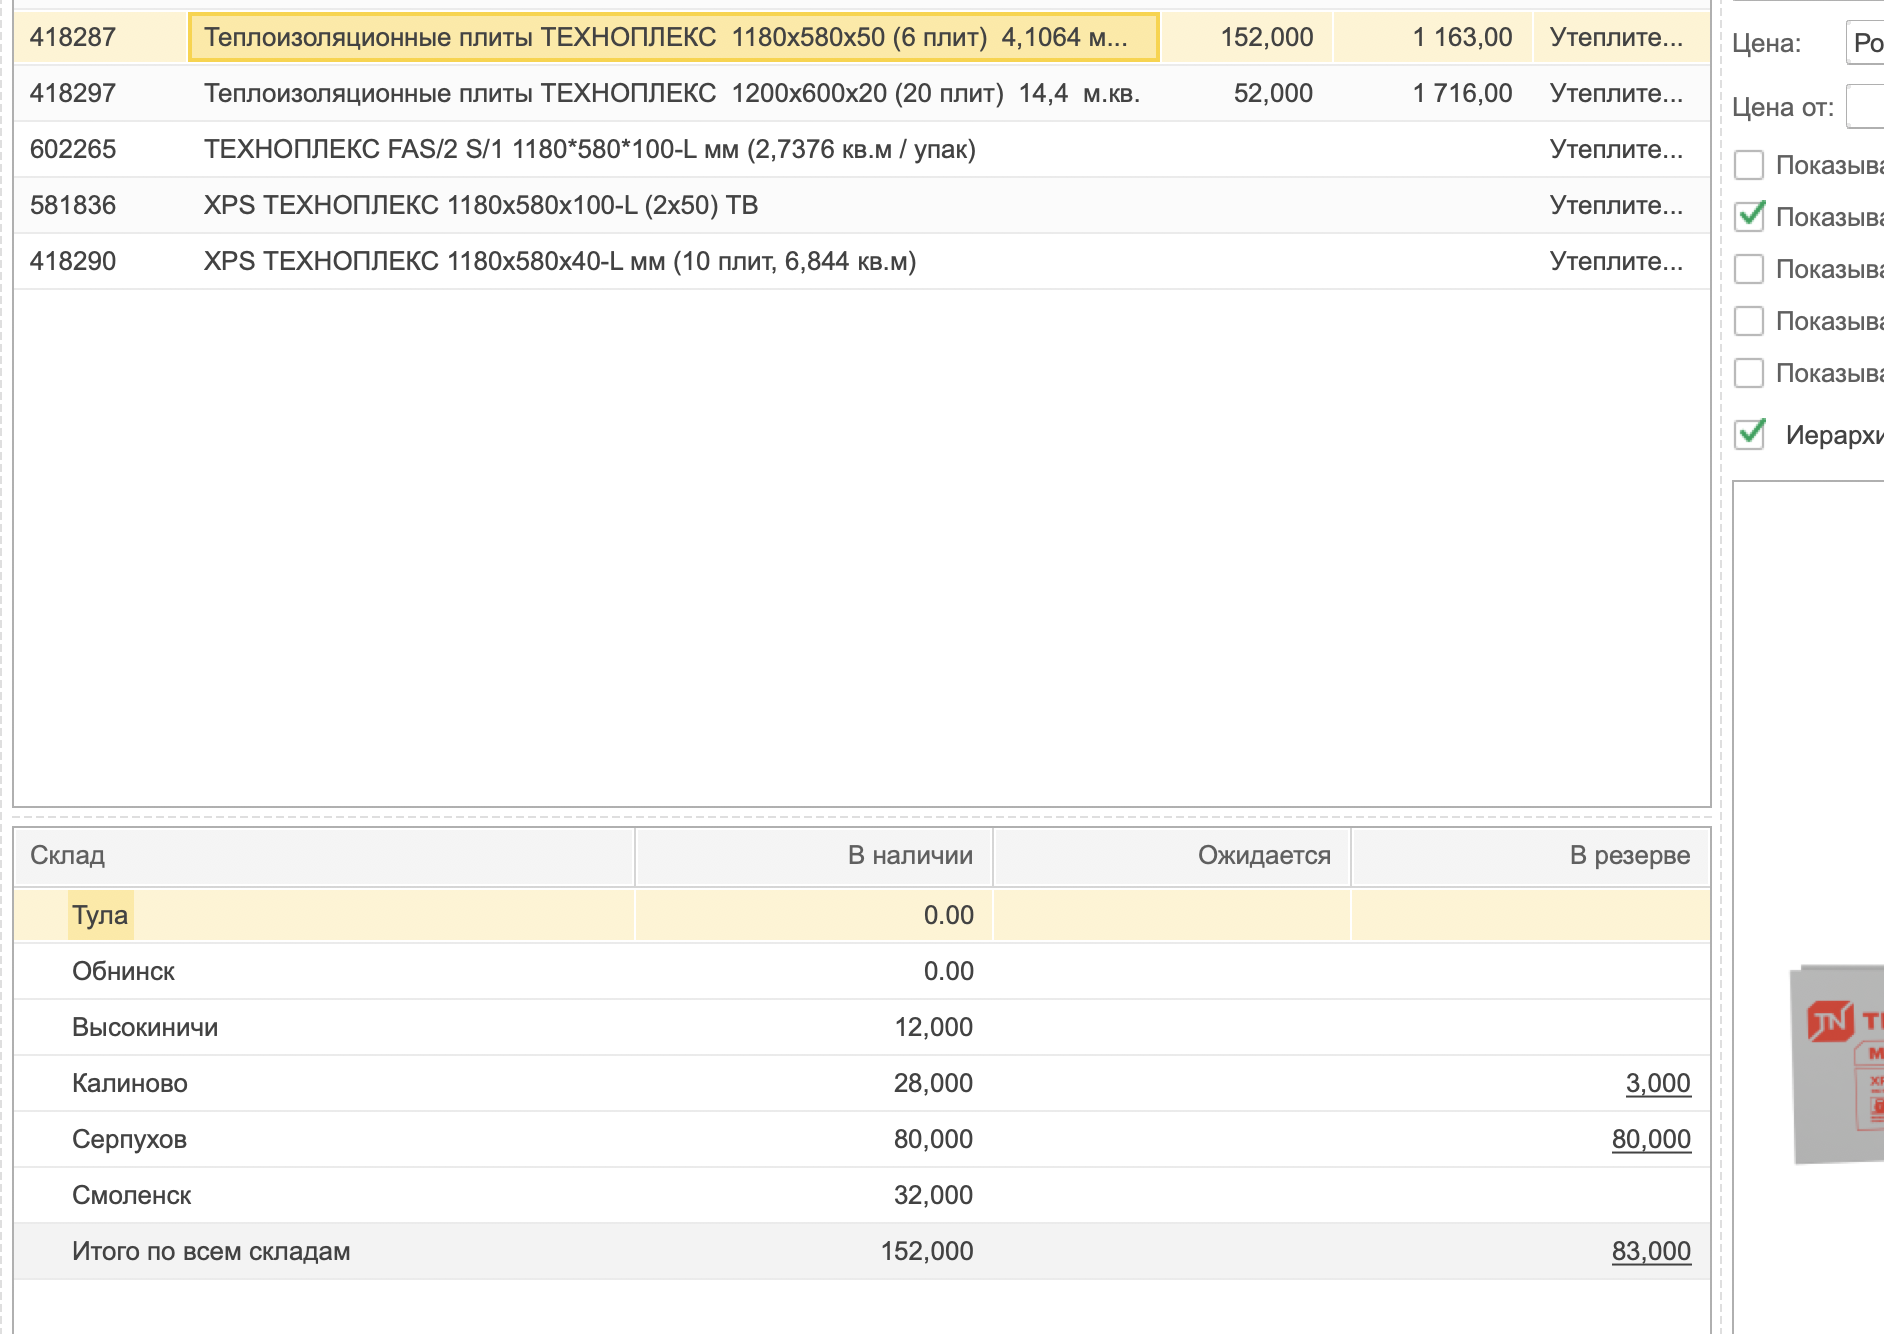
Task: Click the В резерве column header
Action: click(x=1530, y=856)
